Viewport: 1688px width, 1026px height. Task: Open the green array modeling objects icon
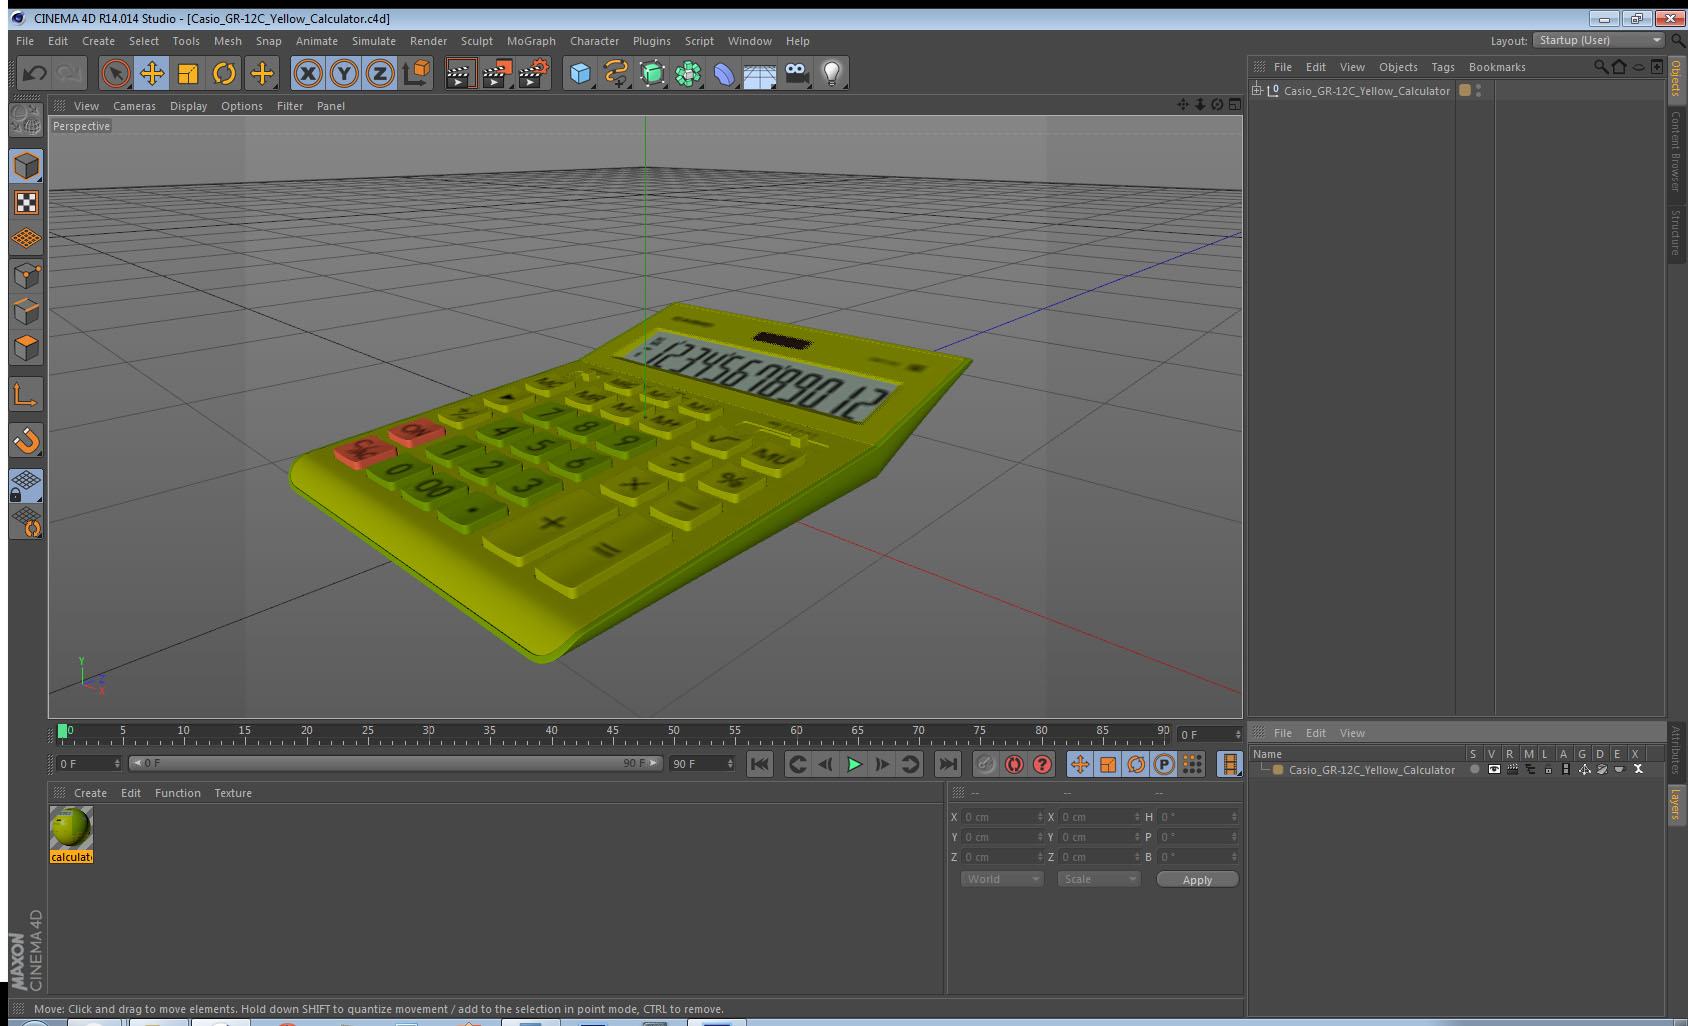coord(688,73)
